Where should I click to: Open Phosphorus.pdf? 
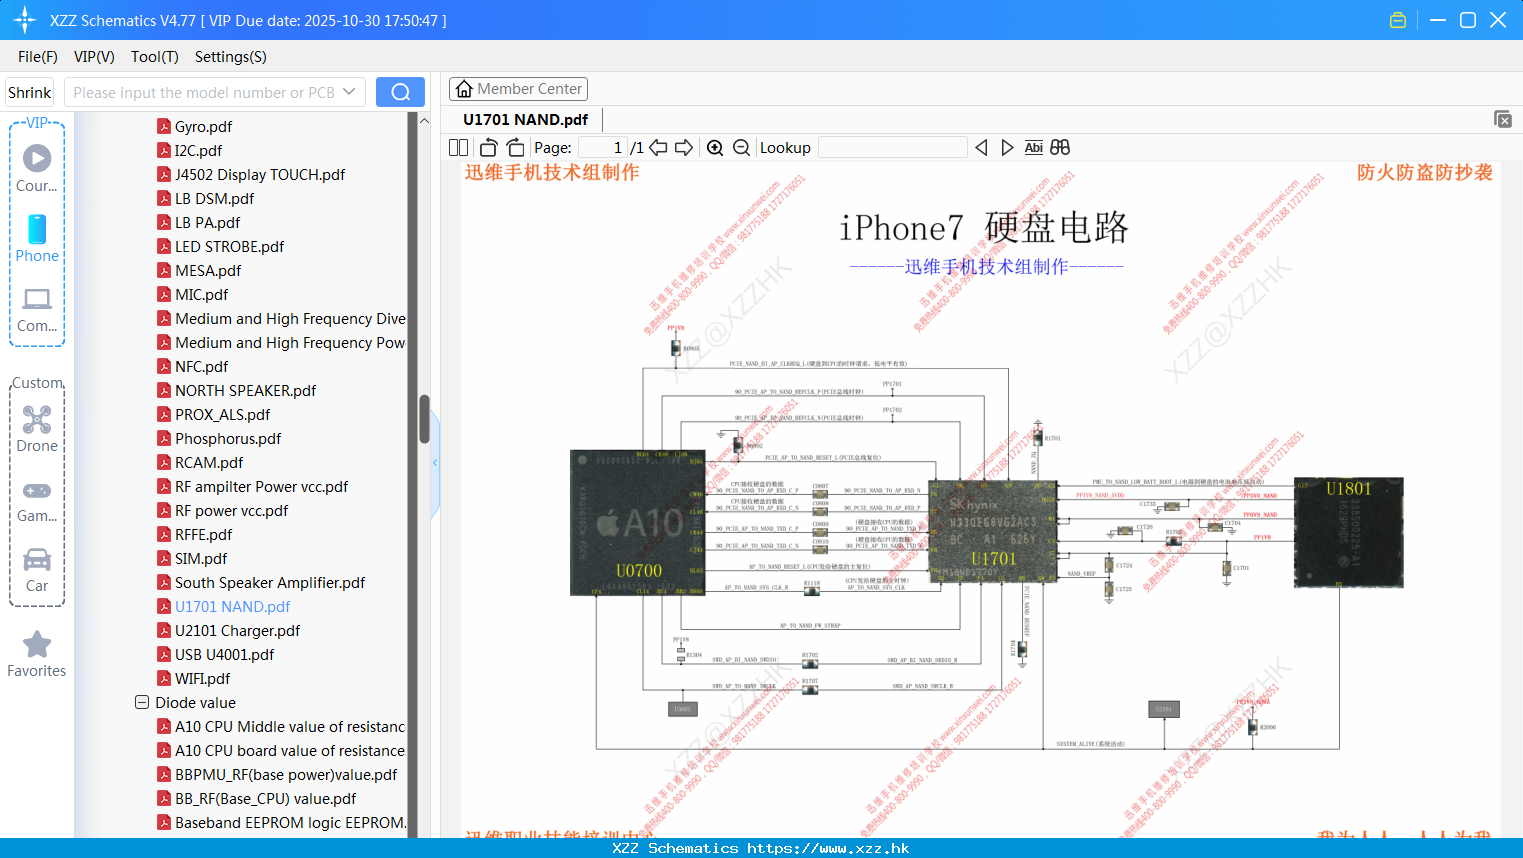coord(228,438)
